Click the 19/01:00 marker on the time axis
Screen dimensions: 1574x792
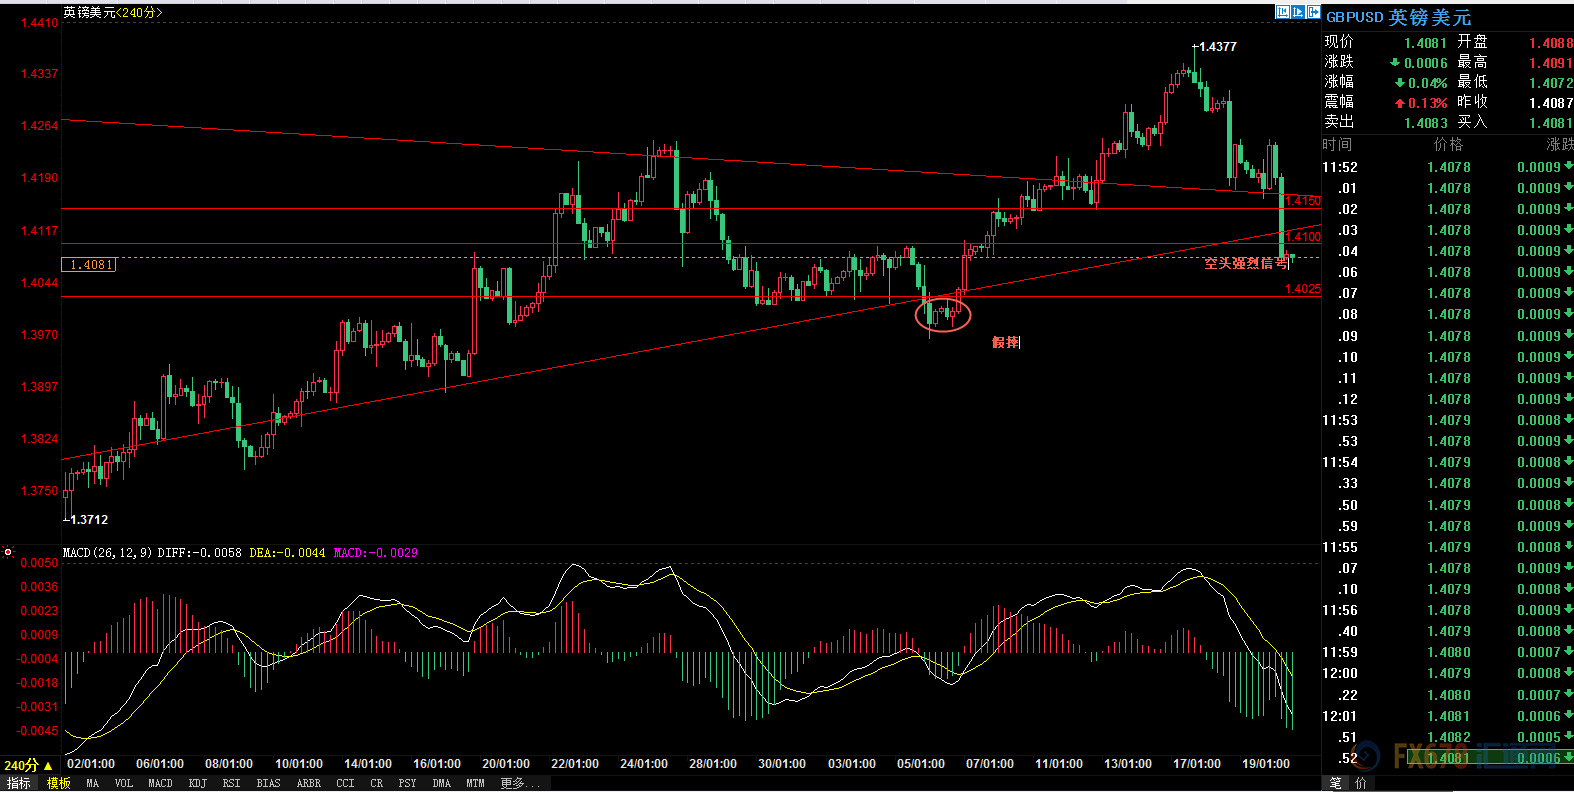pyautogui.click(x=1265, y=763)
